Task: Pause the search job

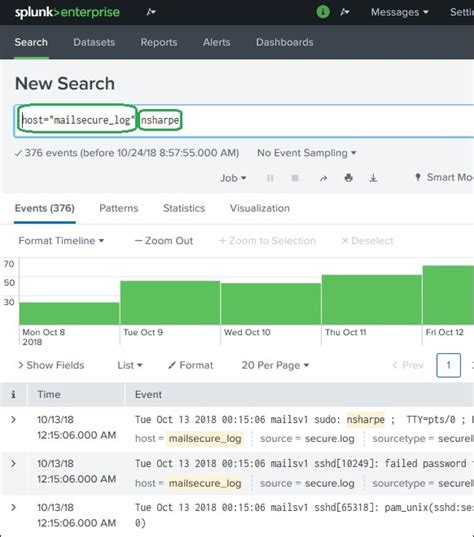Action: pos(270,178)
